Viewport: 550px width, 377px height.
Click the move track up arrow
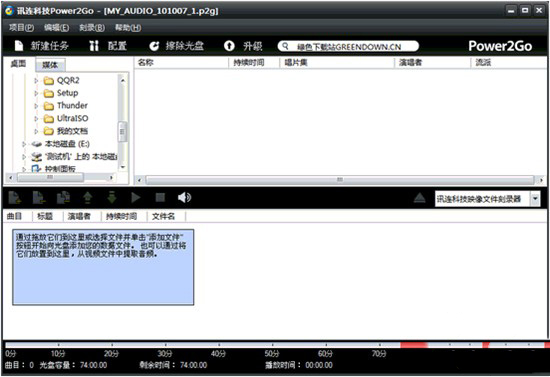coord(87,198)
